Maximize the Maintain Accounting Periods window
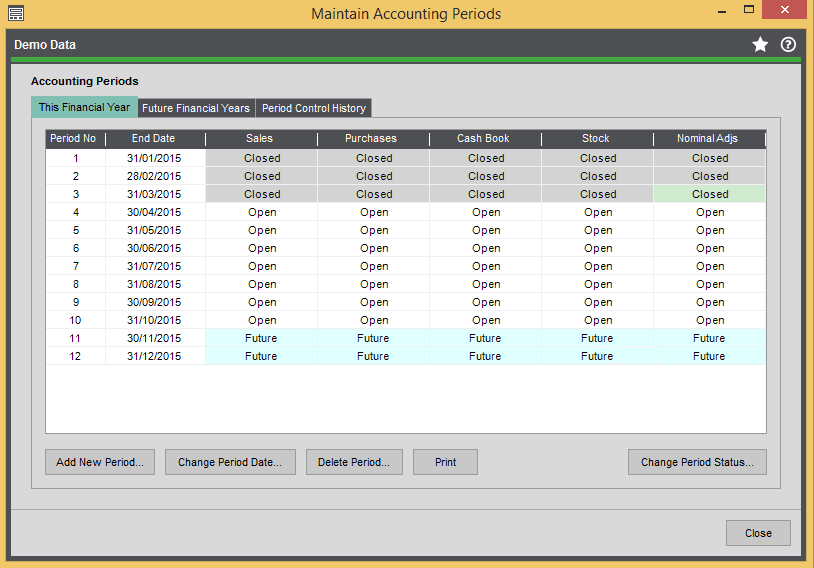Image resolution: width=814 pixels, height=568 pixels. click(x=749, y=9)
